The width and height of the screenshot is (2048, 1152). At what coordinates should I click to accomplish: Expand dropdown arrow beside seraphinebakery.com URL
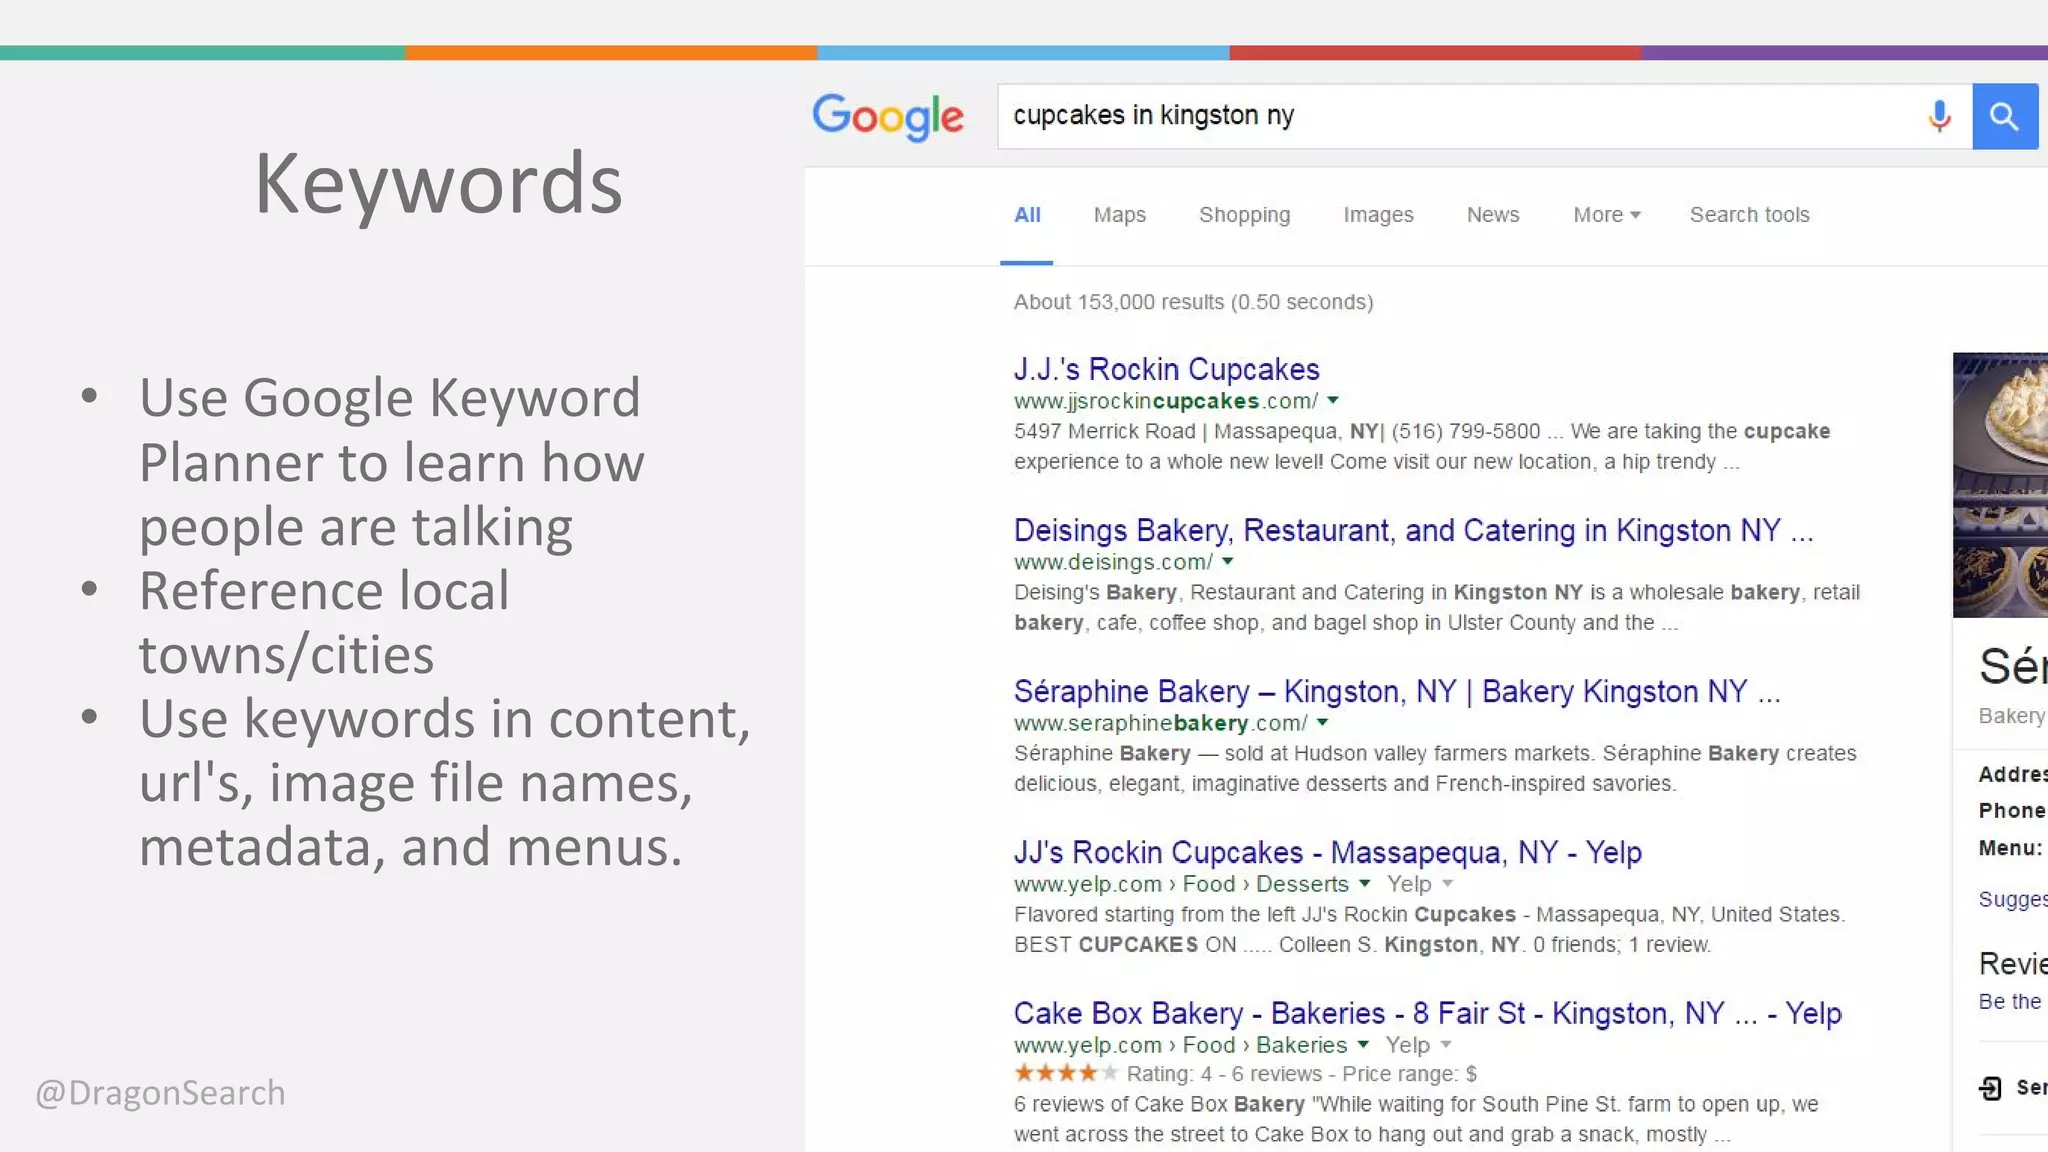pos(1322,722)
